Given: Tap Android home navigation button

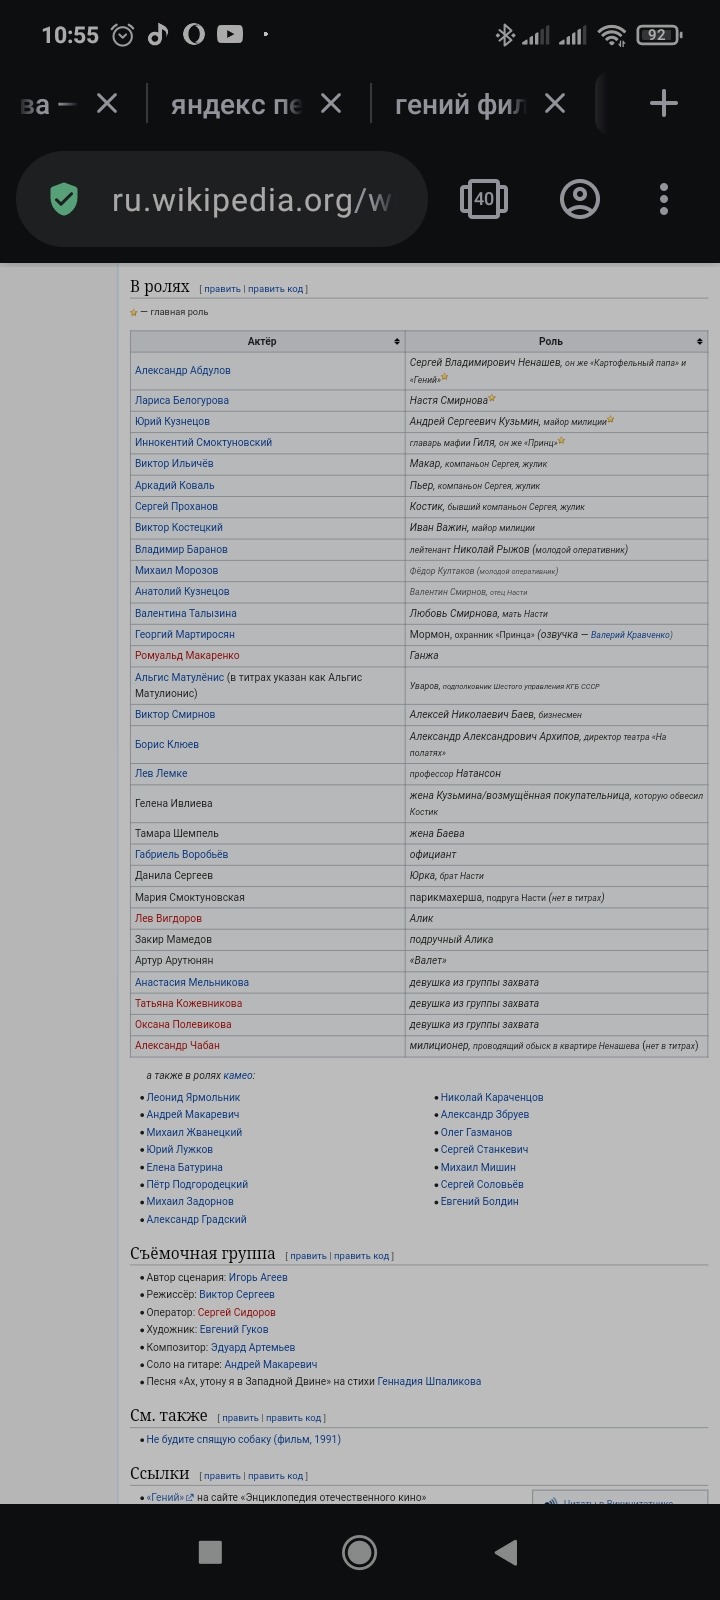Looking at the screenshot, I should pyautogui.click(x=360, y=1552).
